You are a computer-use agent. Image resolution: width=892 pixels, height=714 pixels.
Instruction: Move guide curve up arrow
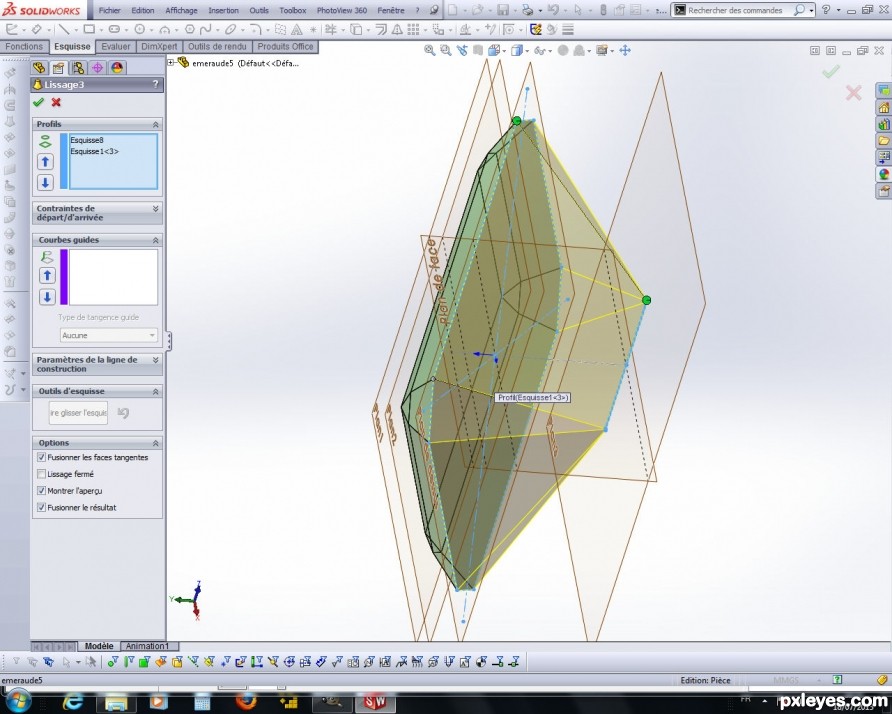(47, 276)
